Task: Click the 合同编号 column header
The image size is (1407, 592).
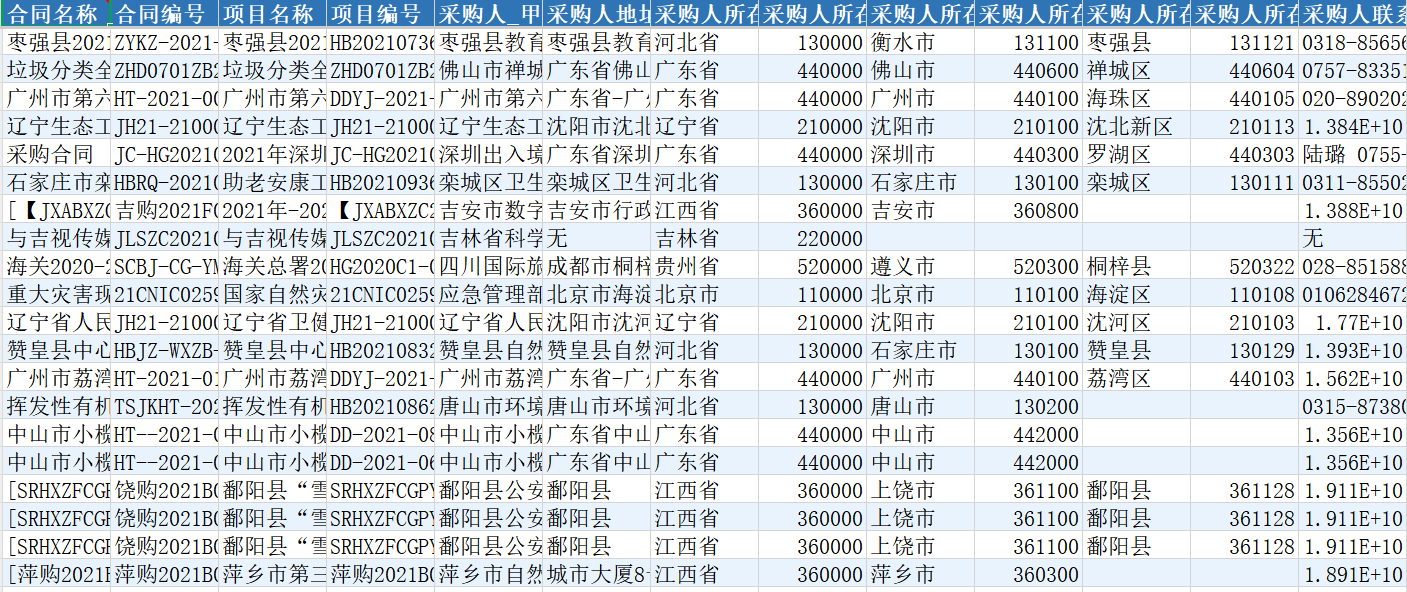Action: click(x=163, y=14)
